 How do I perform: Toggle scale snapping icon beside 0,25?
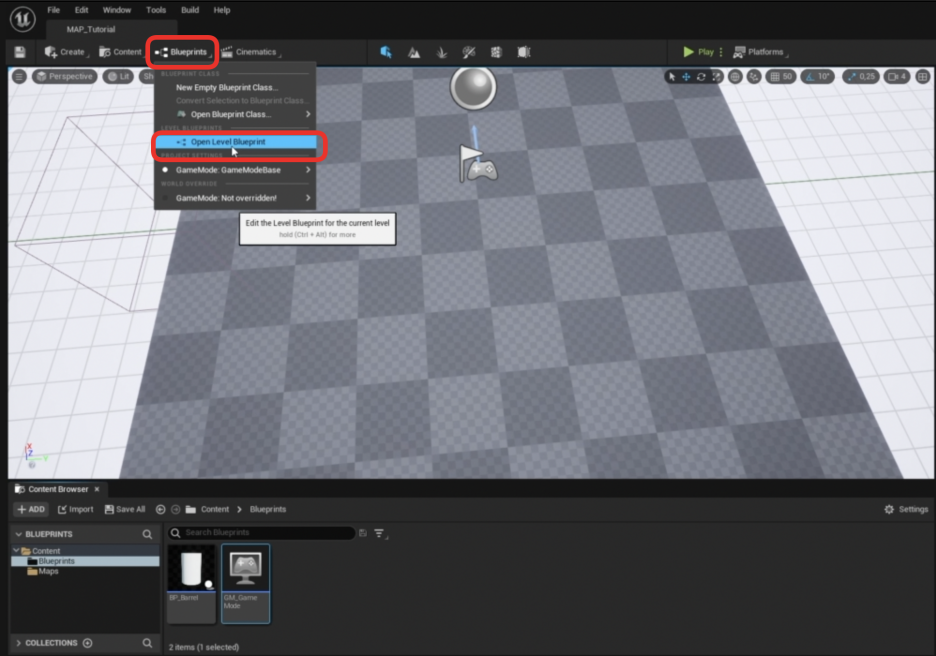(852, 76)
